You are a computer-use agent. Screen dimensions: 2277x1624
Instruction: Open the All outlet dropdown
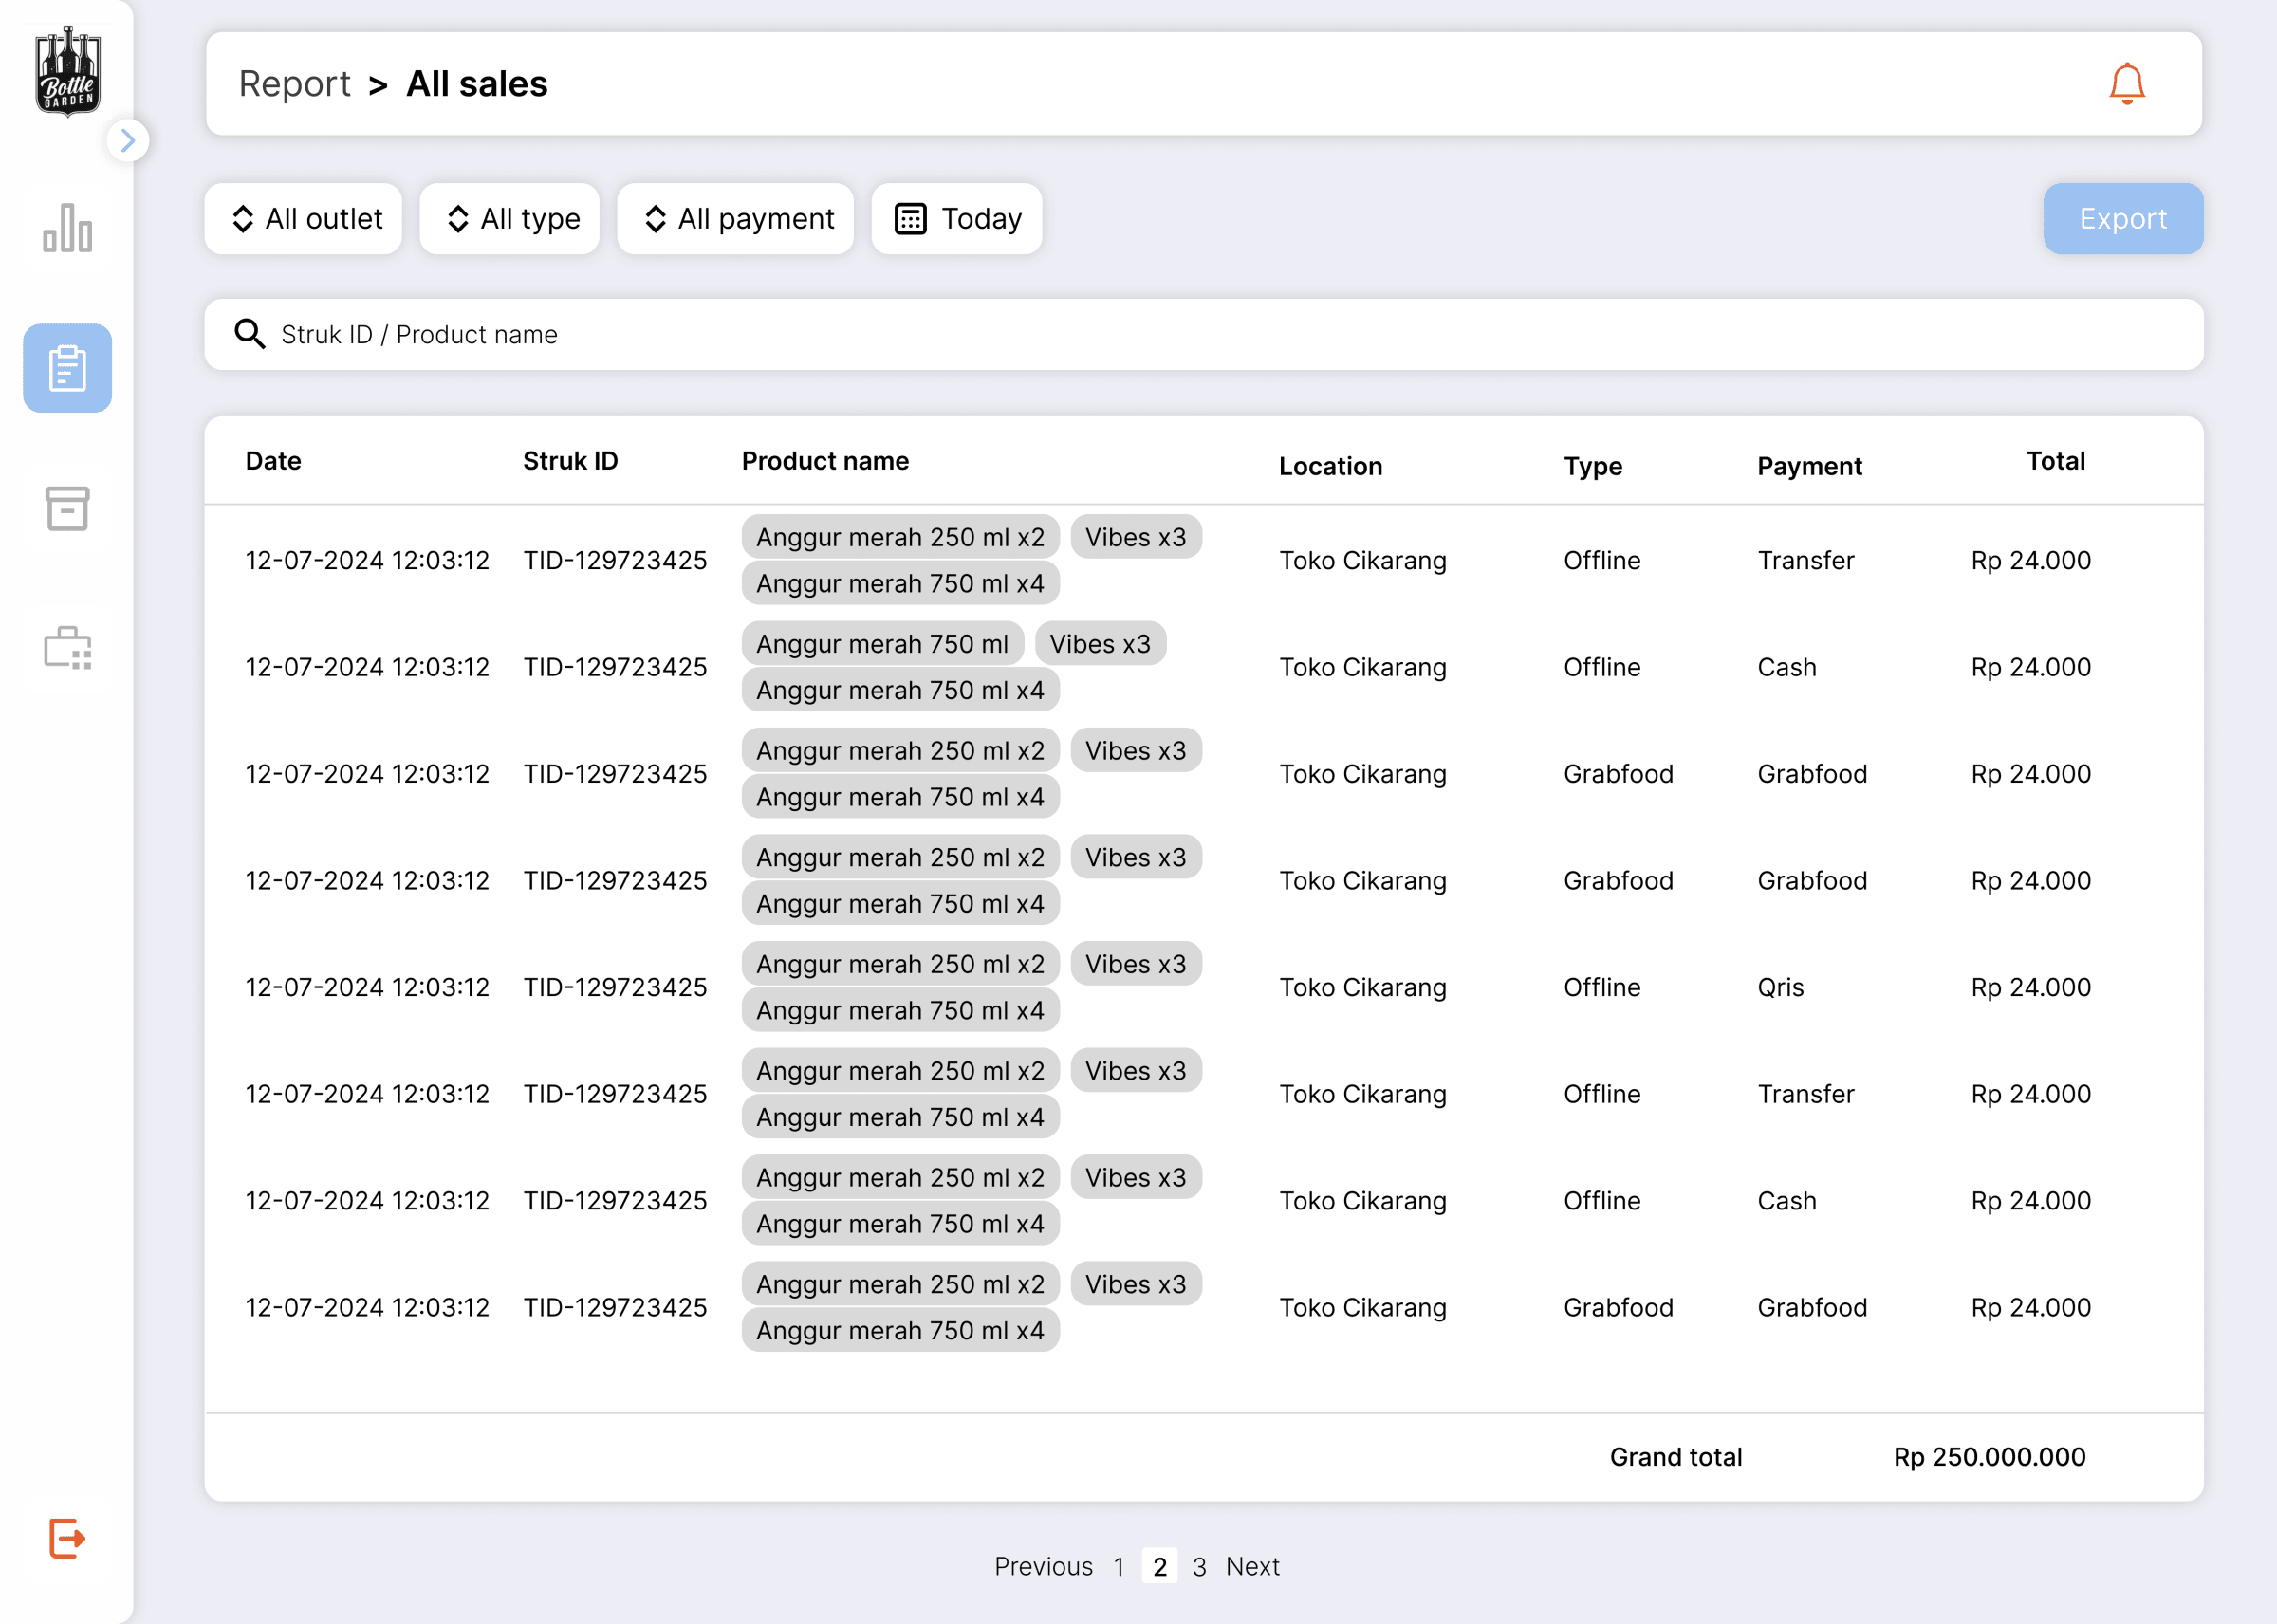304,219
